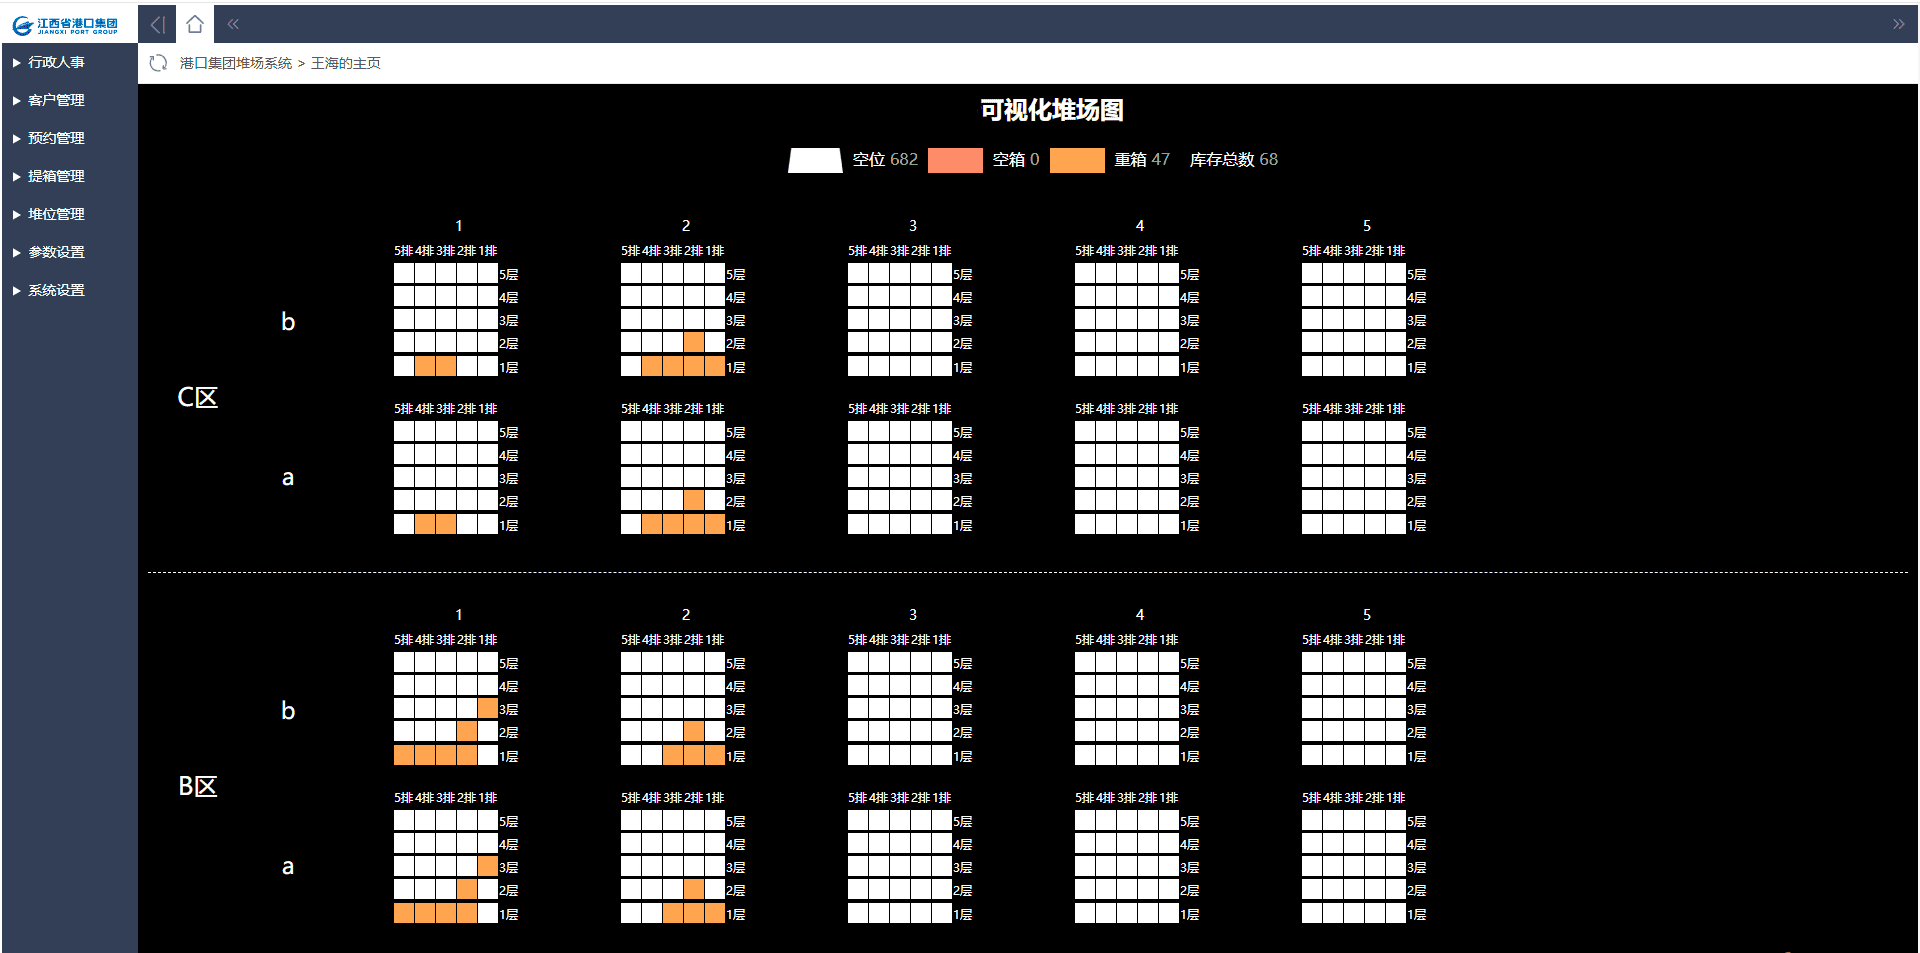
Task: Expand the 预约管理 menu
Action: pyautogui.click(x=56, y=138)
